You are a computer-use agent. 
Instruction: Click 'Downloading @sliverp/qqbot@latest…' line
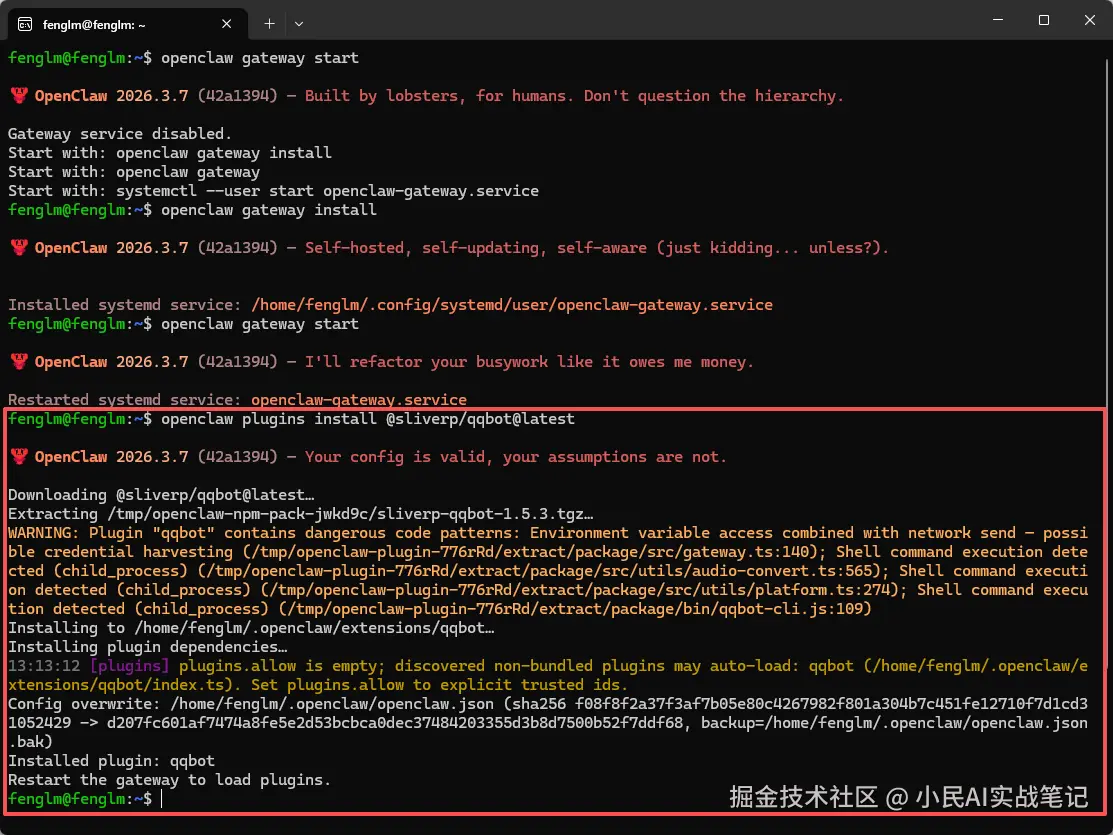coord(161,495)
